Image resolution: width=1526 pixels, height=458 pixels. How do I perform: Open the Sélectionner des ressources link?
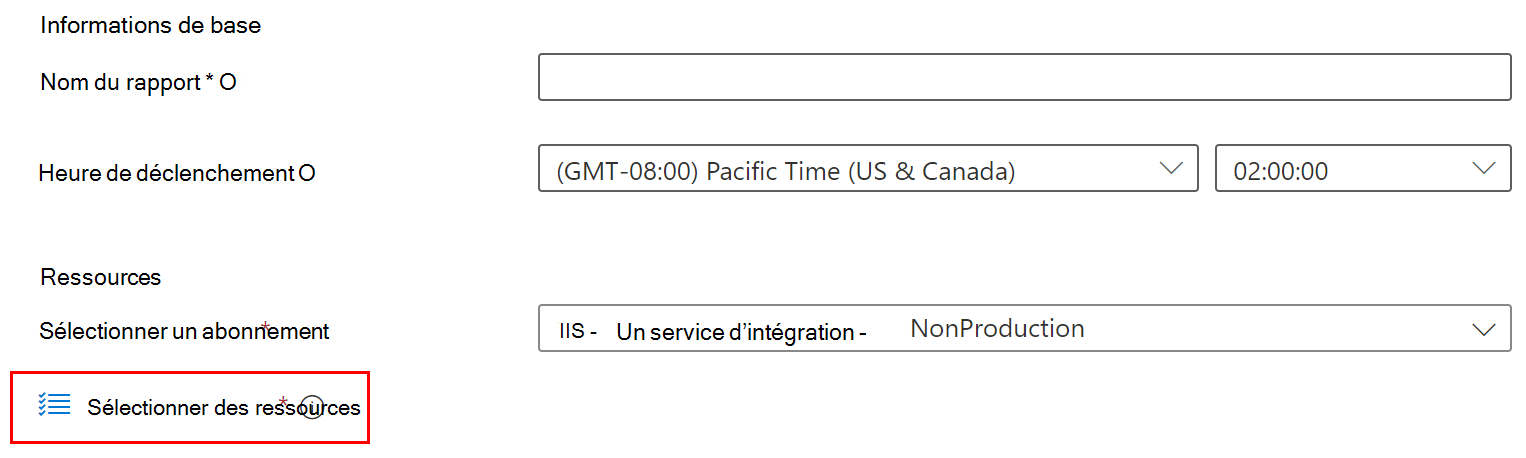click(223, 408)
